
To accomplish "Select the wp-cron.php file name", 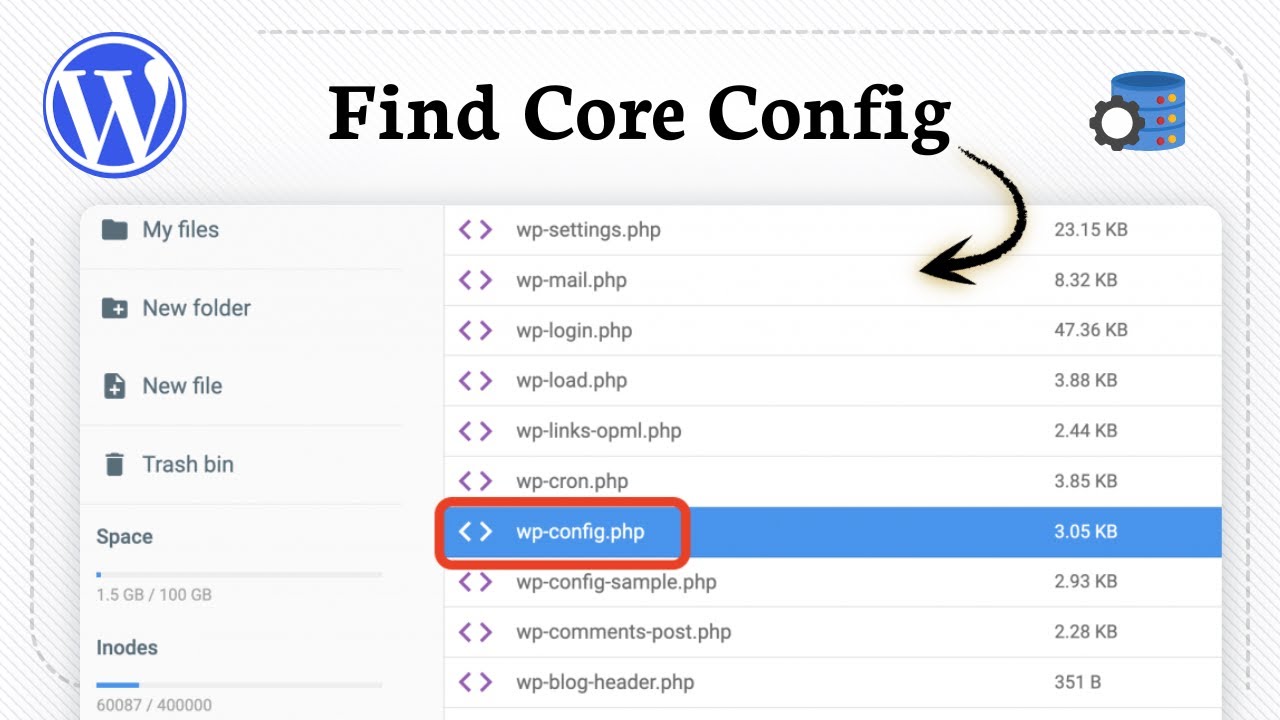I will 572,481.
